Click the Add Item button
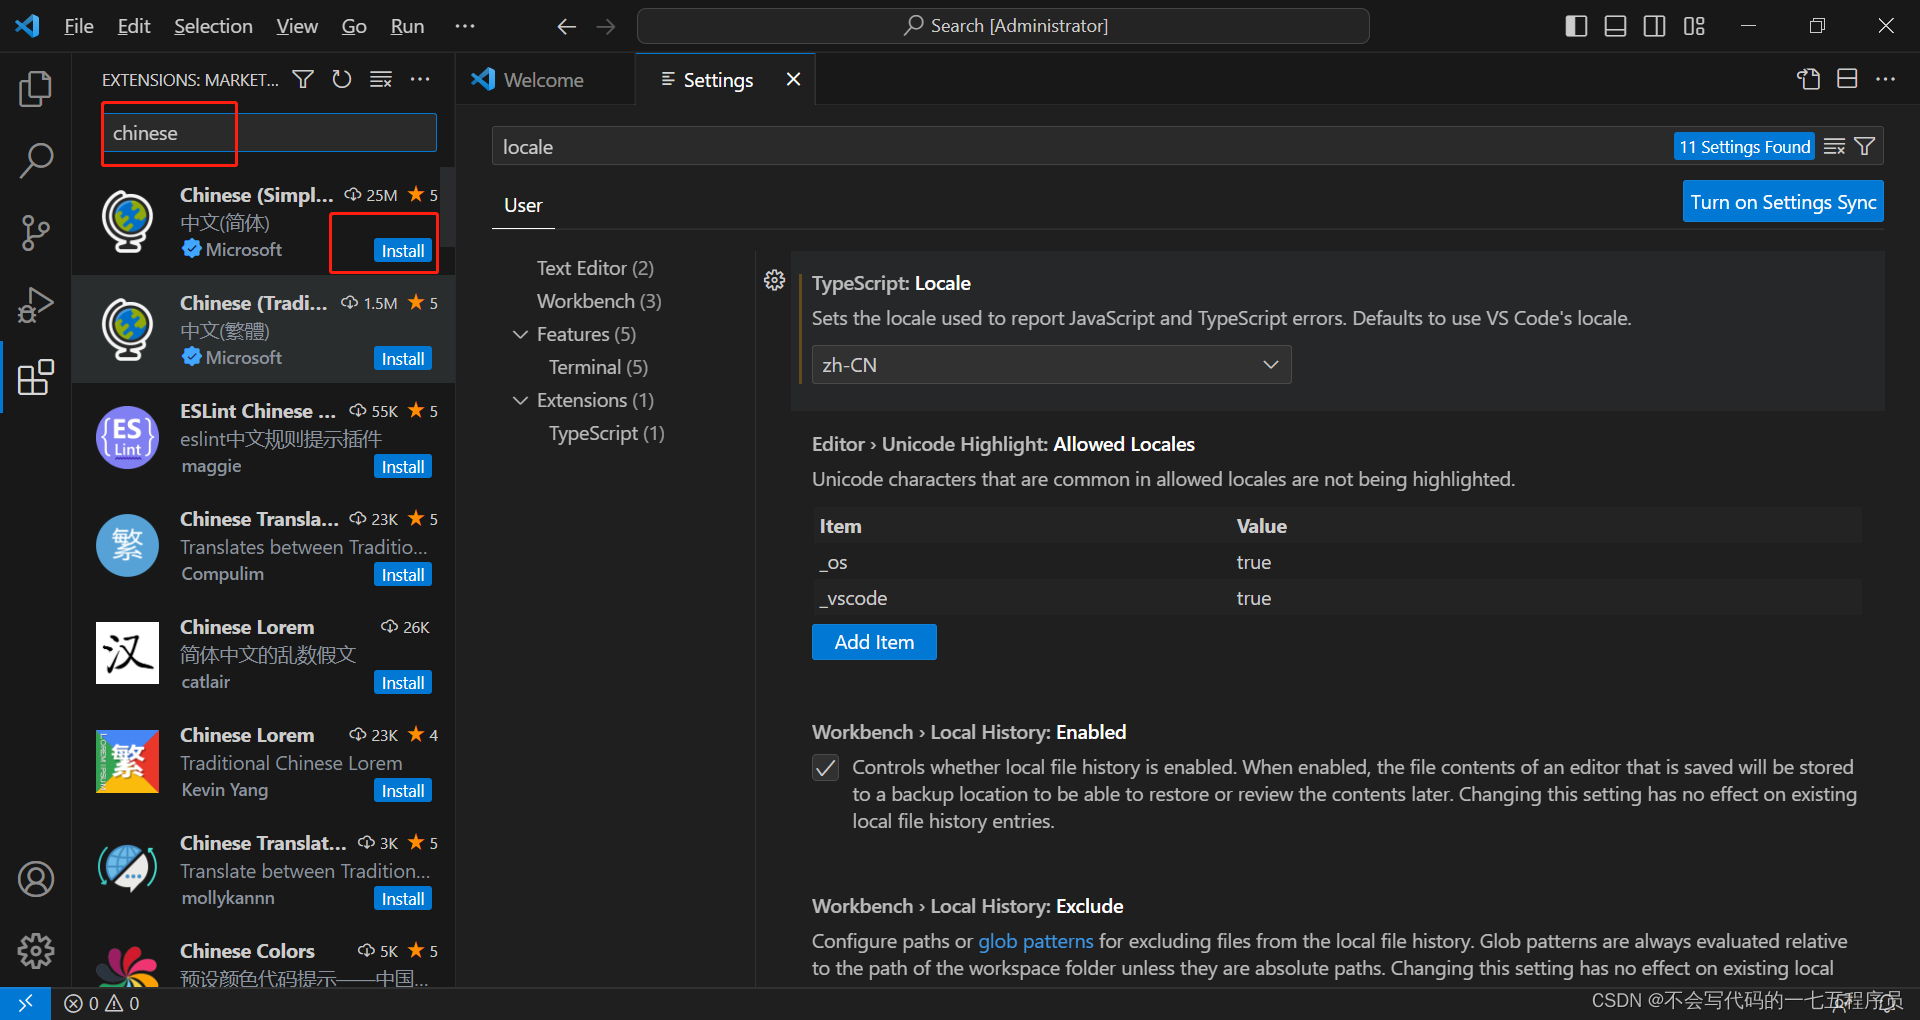1920x1020 pixels. point(874,642)
